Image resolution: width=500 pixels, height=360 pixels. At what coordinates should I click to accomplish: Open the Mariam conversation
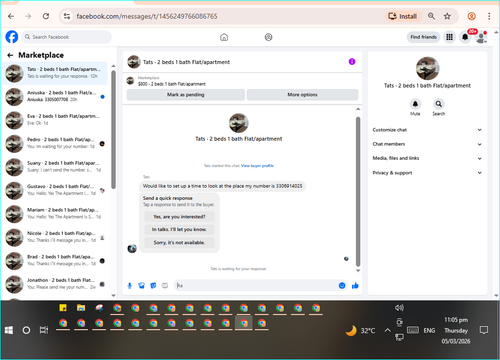pyautogui.click(x=55, y=214)
